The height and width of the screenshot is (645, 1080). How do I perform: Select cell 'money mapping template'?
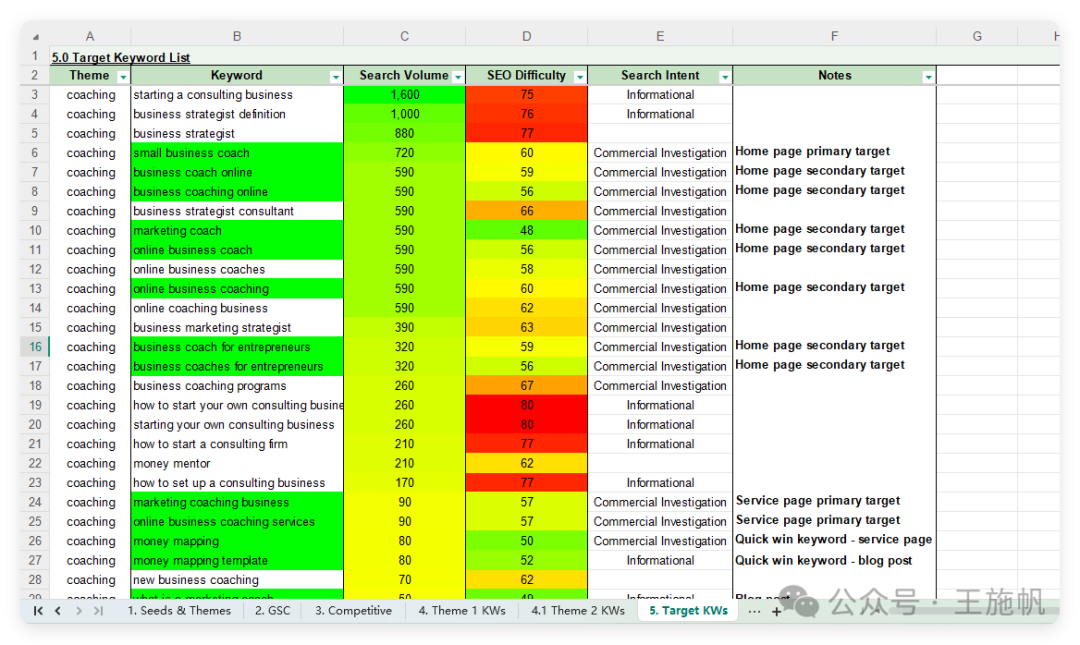(237, 561)
